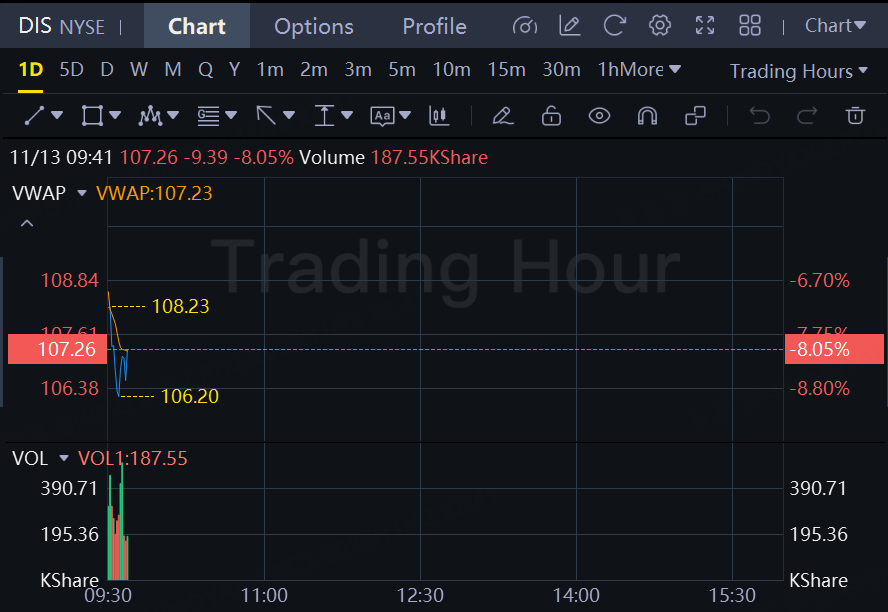Click the candlestick indicator icon
This screenshot has height=612, width=888.
(x=439, y=115)
